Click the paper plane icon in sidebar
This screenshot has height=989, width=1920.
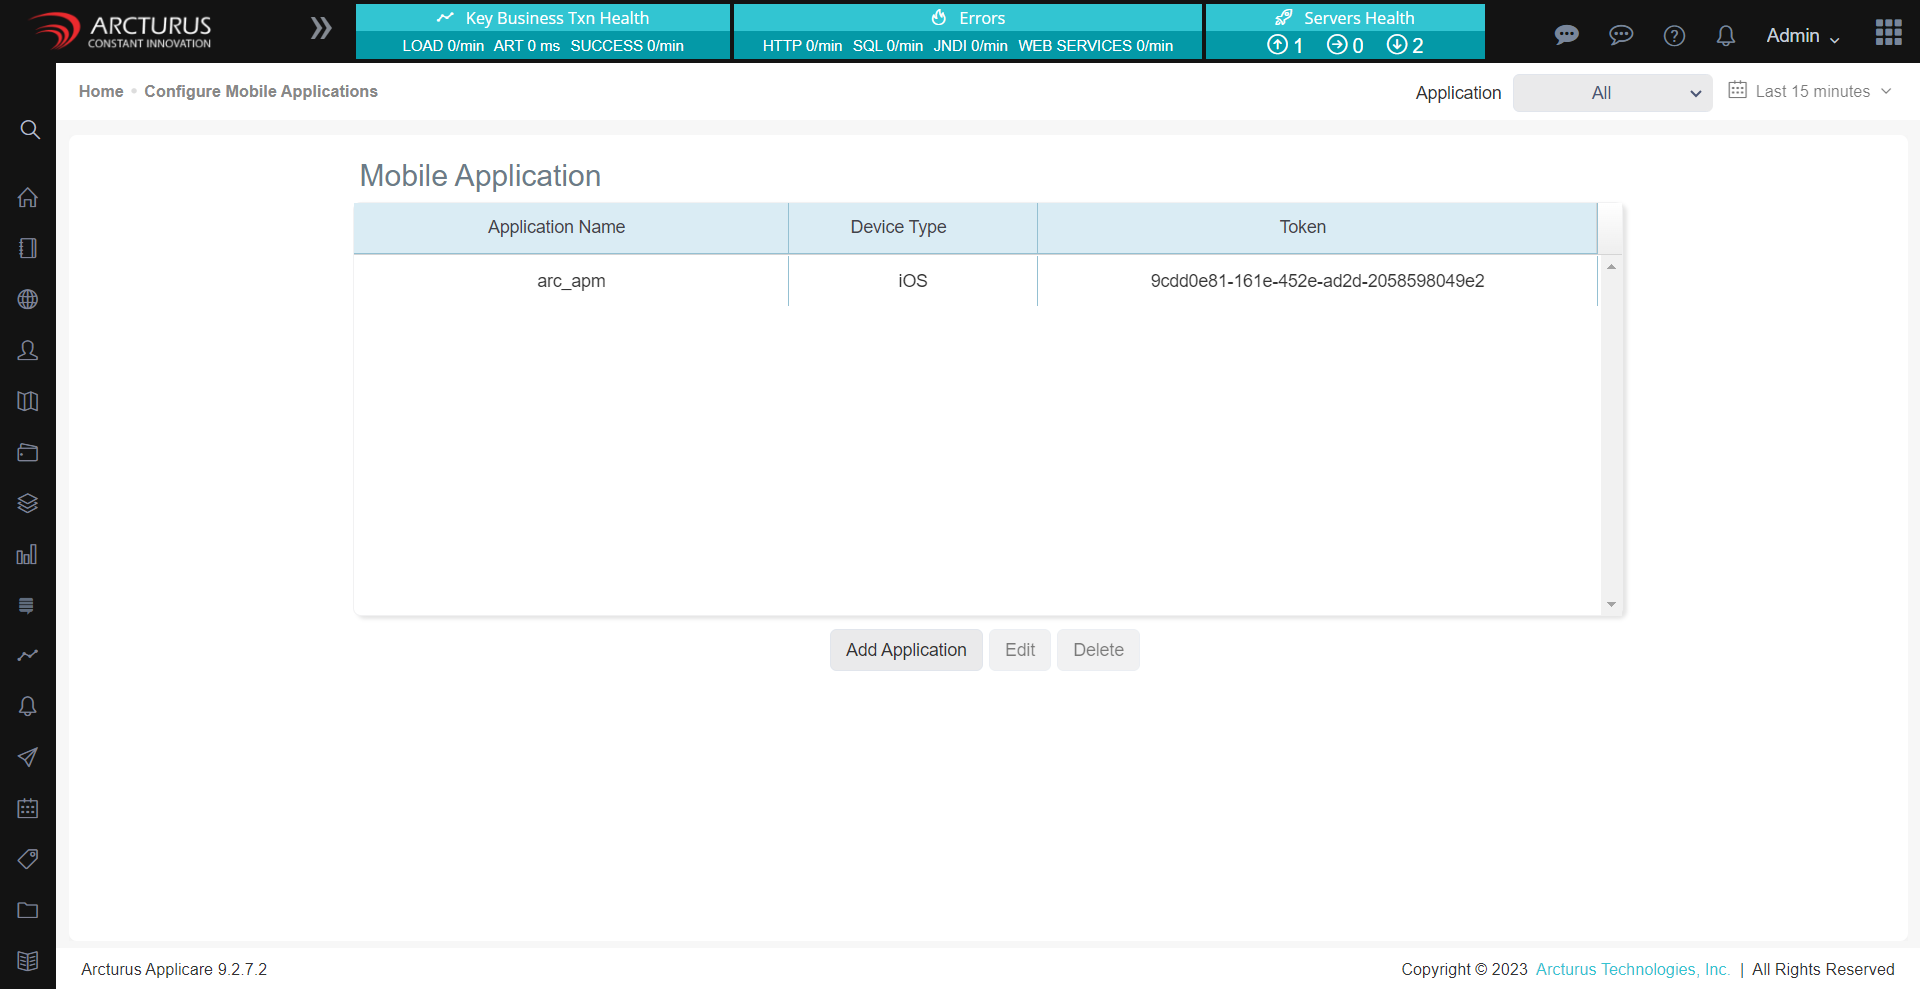click(28, 758)
